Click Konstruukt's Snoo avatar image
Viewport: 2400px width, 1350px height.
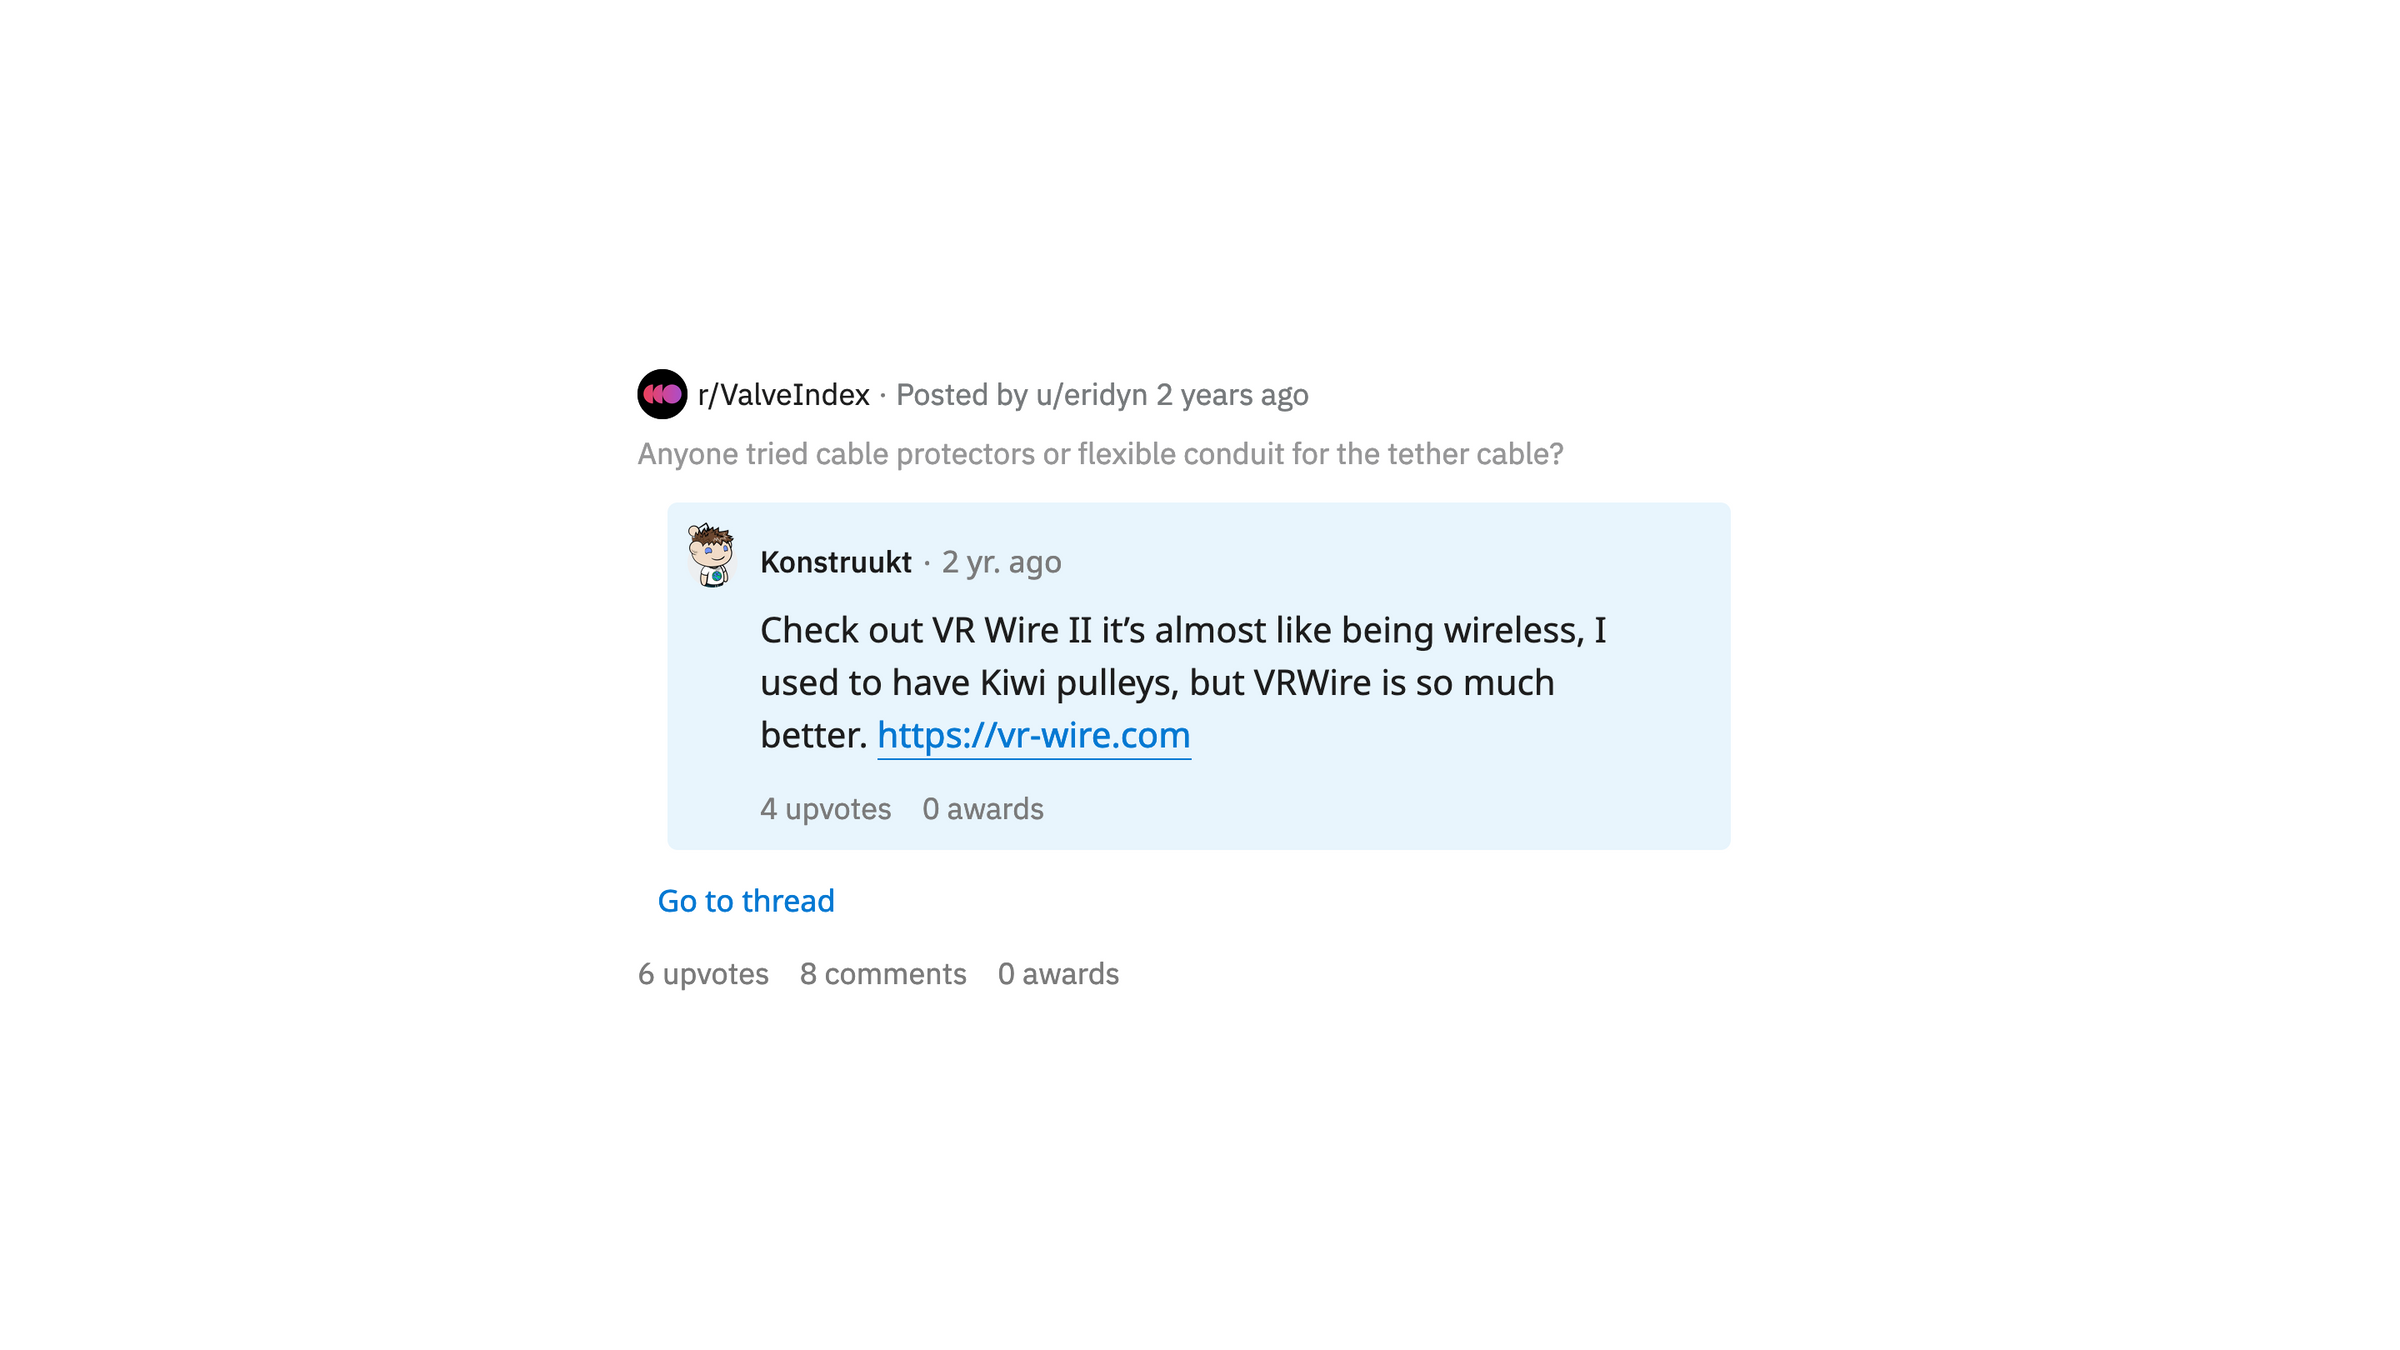pos(711,555)
